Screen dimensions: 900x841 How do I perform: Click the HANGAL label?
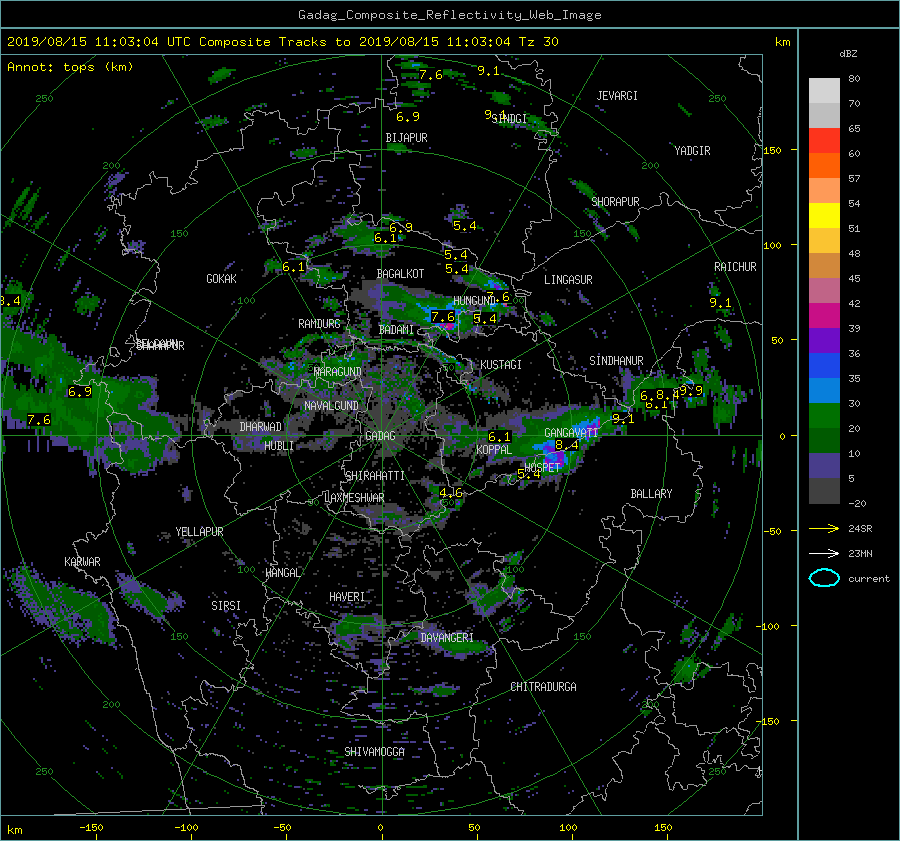coord(282,573)
